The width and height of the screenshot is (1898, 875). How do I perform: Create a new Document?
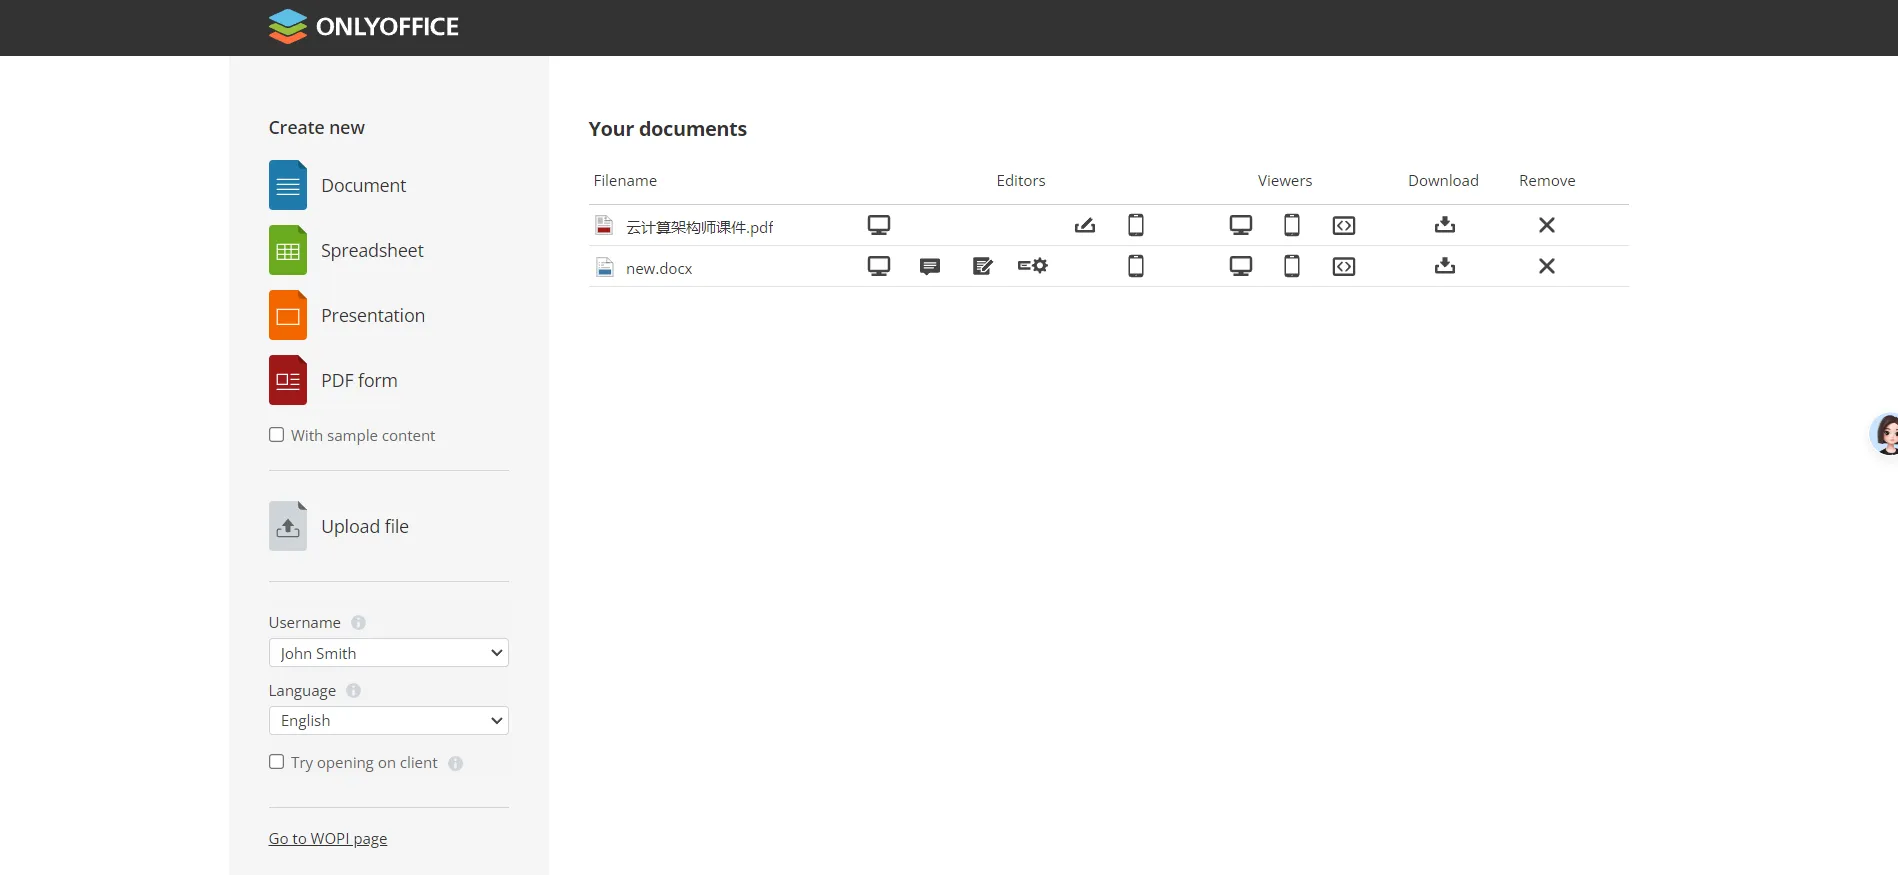pos(338,185)
